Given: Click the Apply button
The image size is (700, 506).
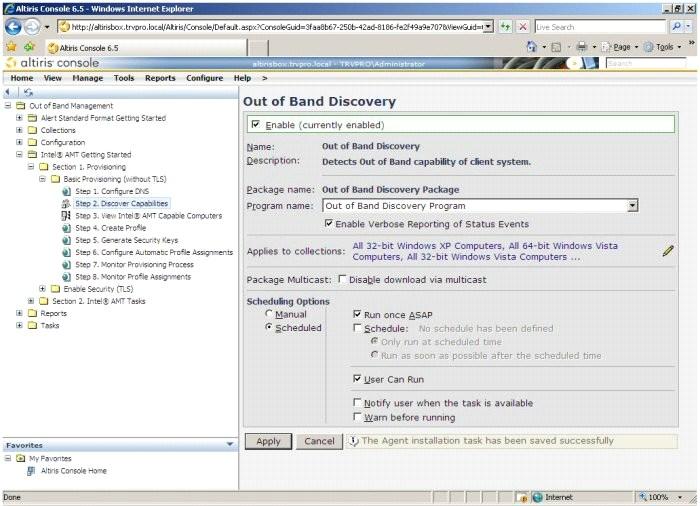Looking at the screenshot, I should coord(268,441).
